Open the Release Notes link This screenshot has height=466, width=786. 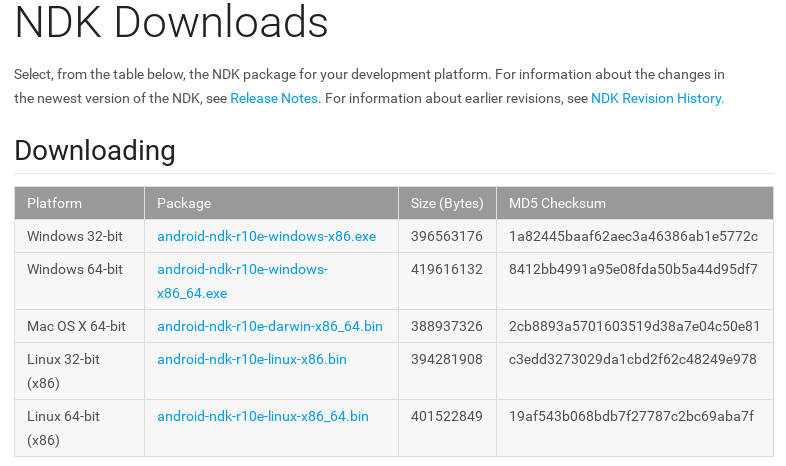click(274, 98)
